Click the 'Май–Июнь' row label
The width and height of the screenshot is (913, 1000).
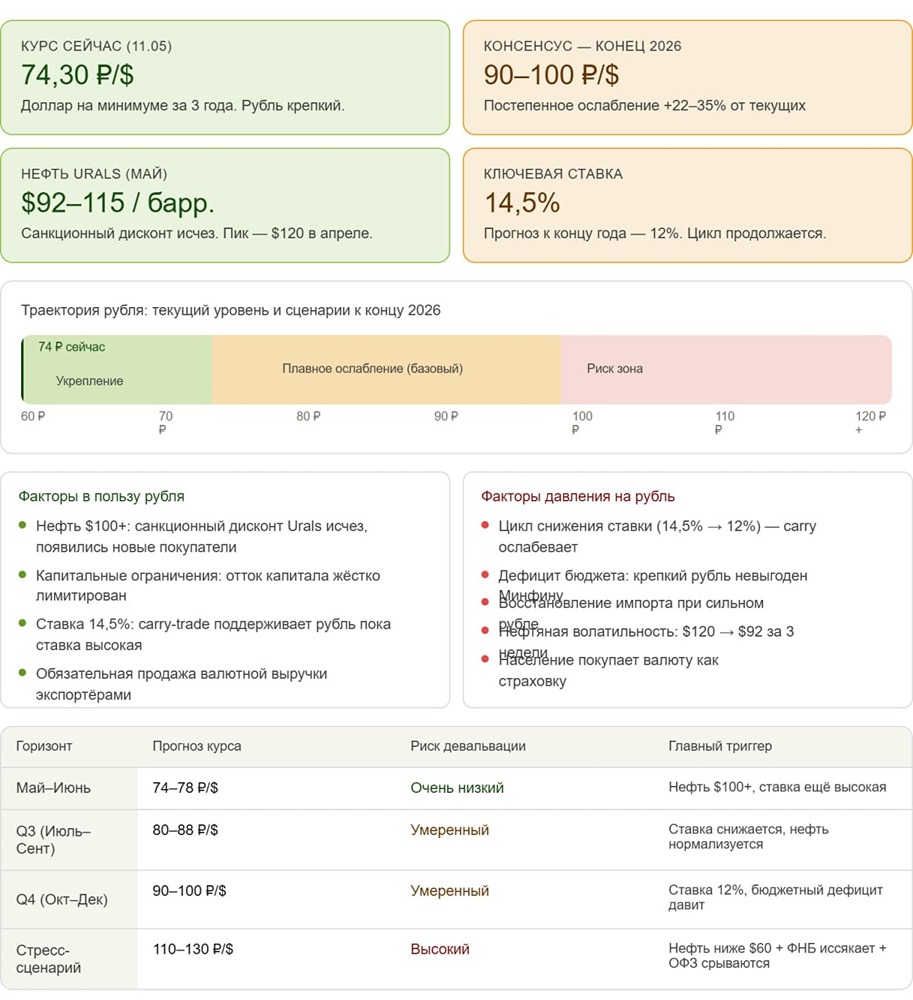click(x=54, y=788)
